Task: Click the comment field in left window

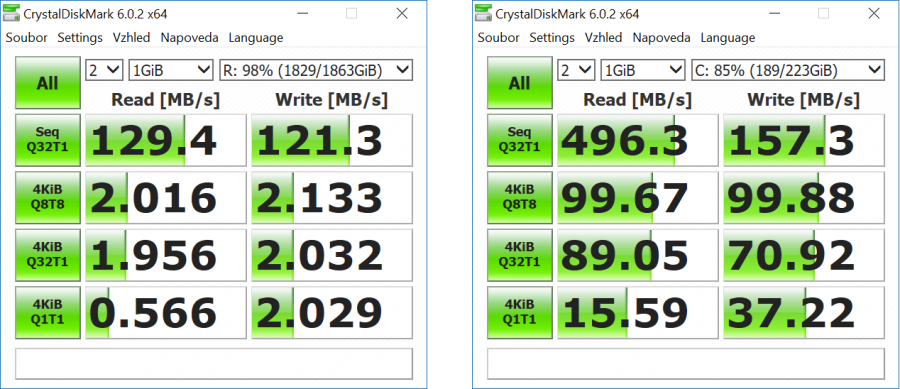Action: [x=214, y=363]
